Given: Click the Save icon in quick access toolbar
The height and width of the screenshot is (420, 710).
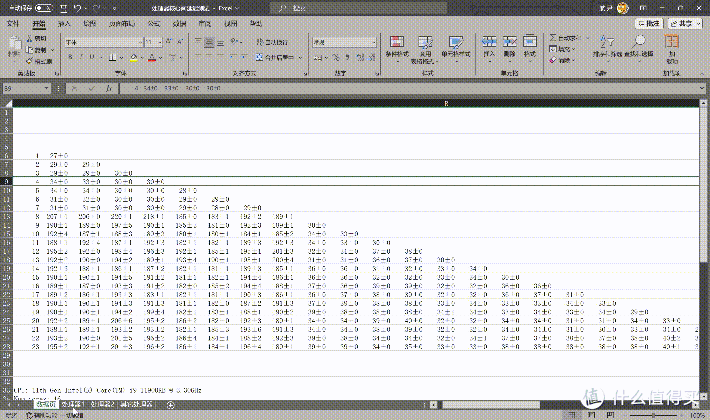Looking at the screenshot, I should pos(64,8).
